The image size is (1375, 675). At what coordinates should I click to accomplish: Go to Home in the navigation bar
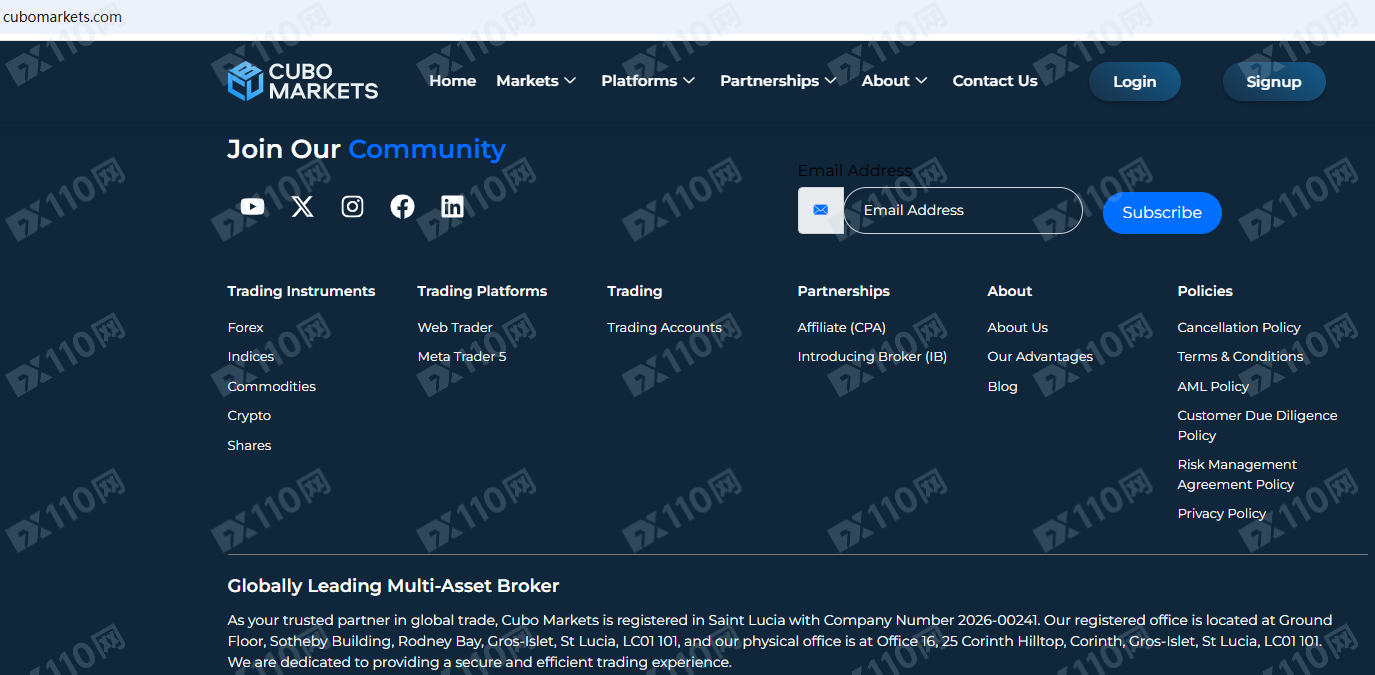tap(453, 81)
